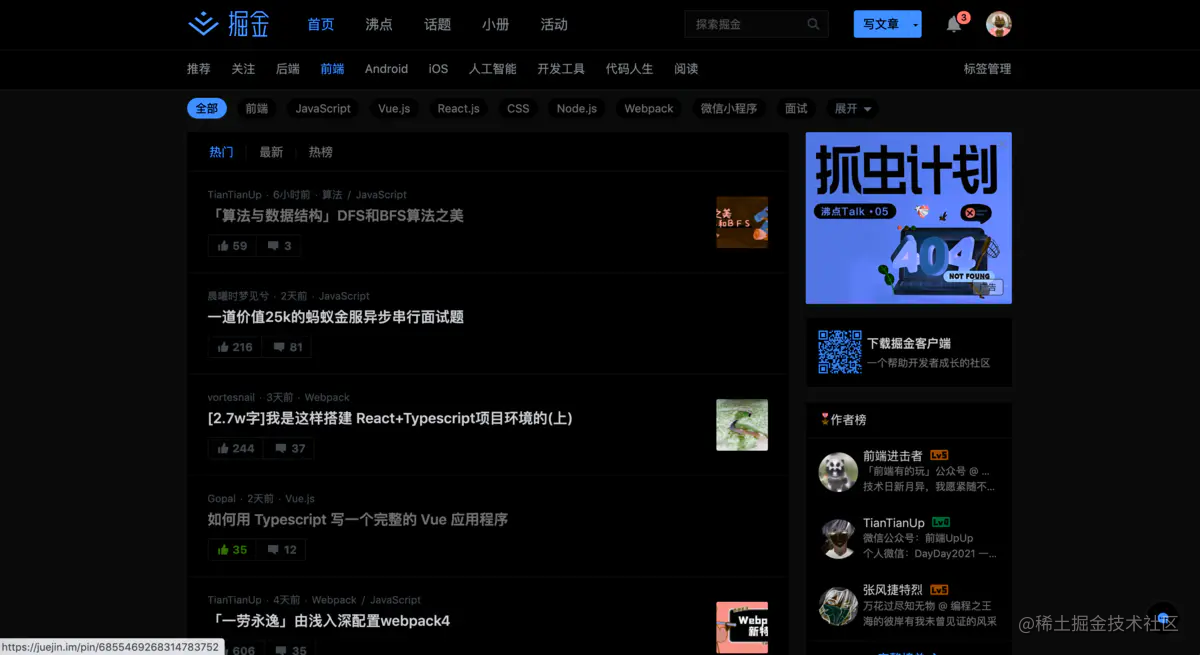Click the 写文章 button
This screenshot has width=1200, height=655.
point(881,24)
